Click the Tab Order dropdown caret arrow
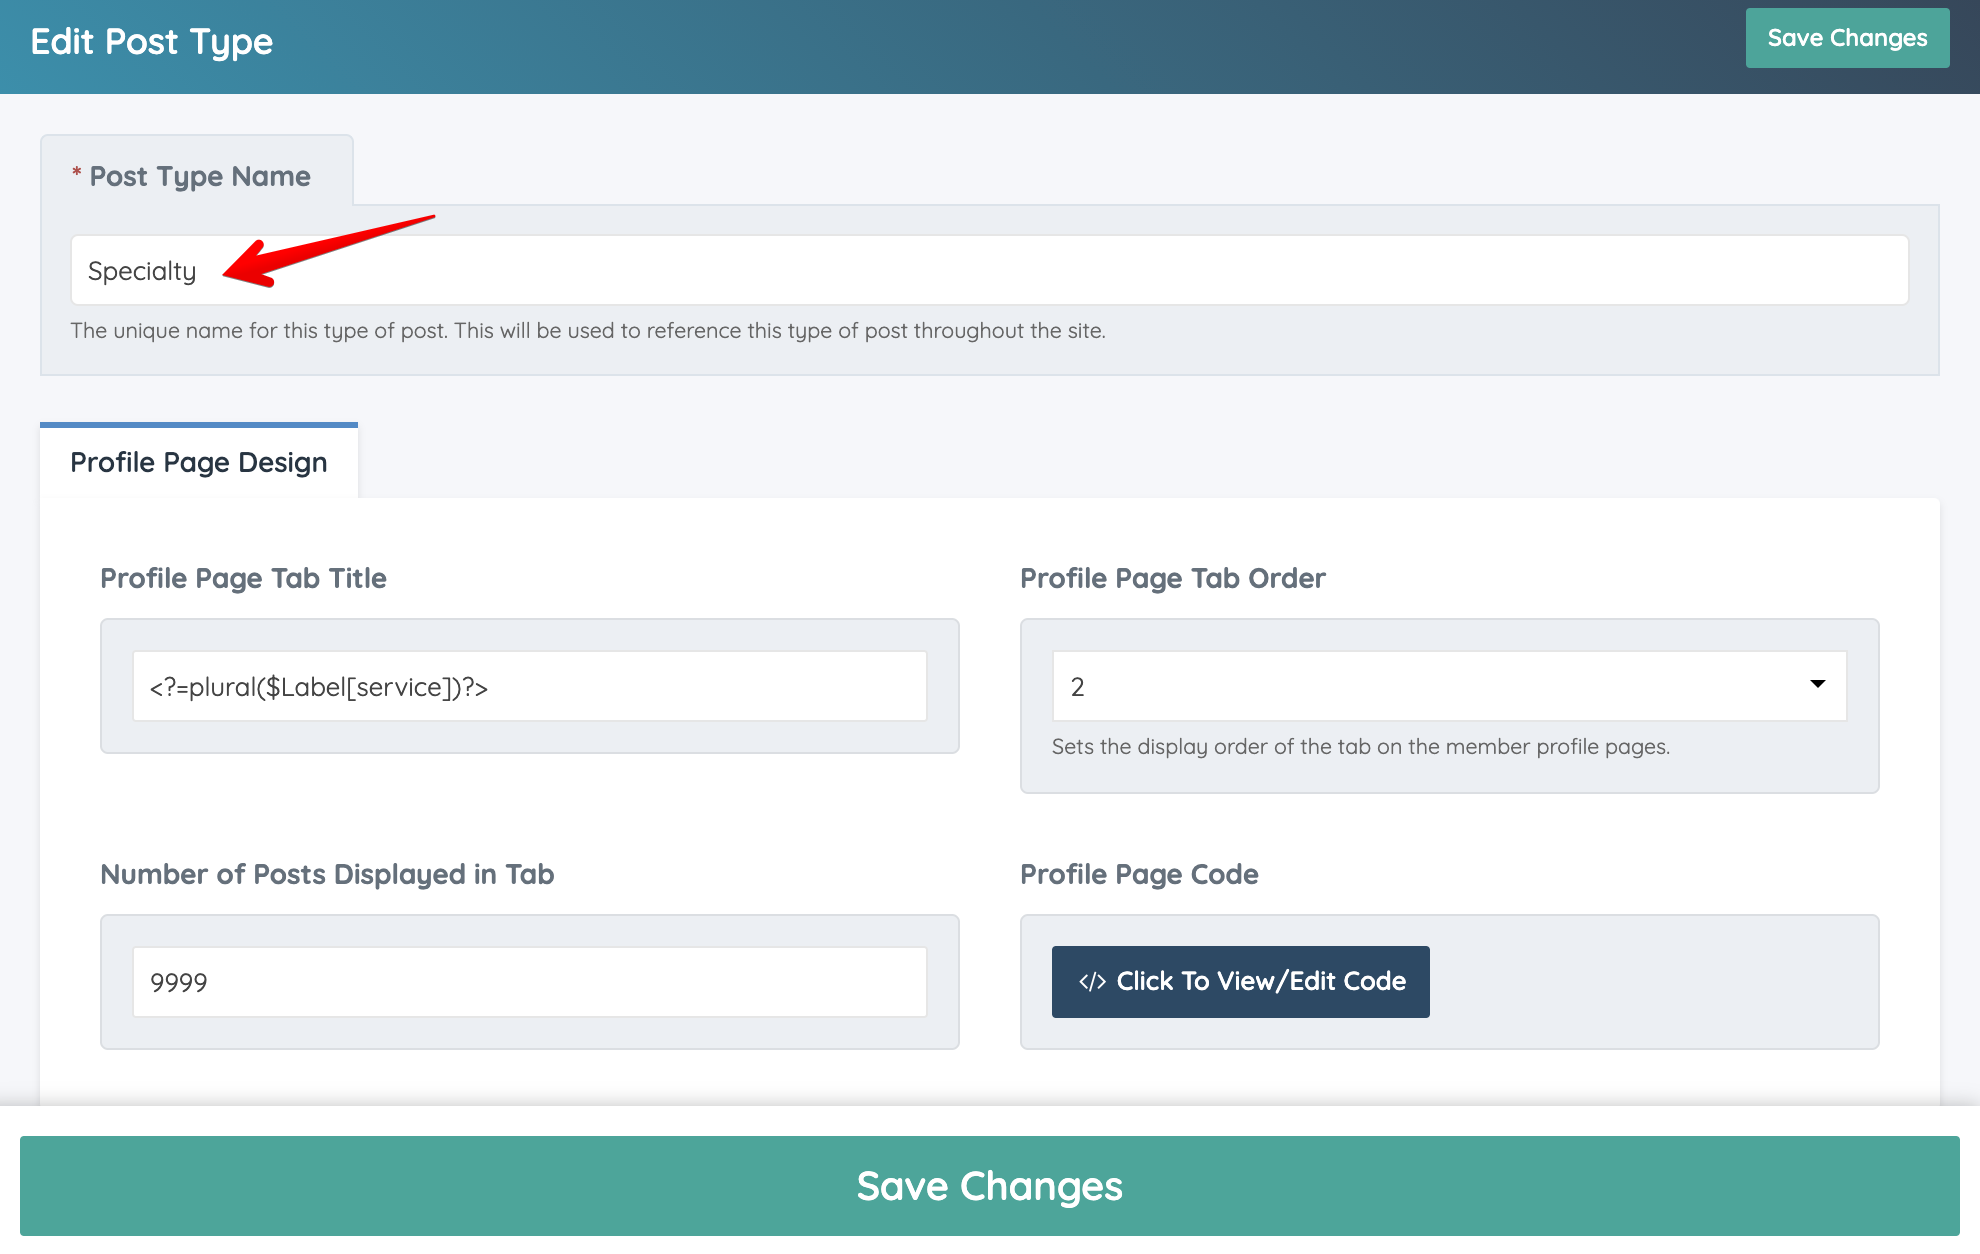Image resolution: width=1980 pixels, height=1254 pixels. pos(1817,685)
